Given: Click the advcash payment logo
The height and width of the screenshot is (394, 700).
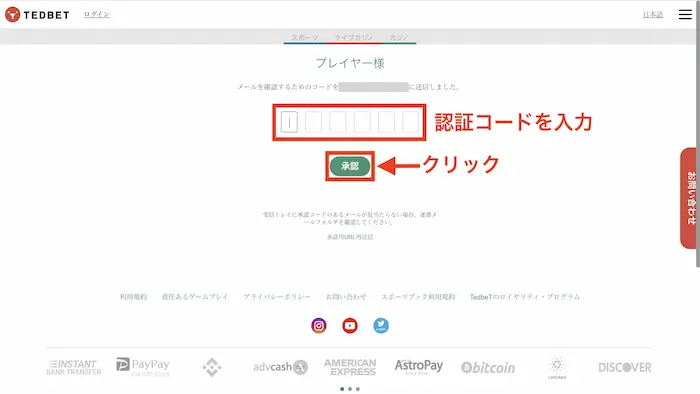Looking at the screenshot, I should (x=281, y=367).
